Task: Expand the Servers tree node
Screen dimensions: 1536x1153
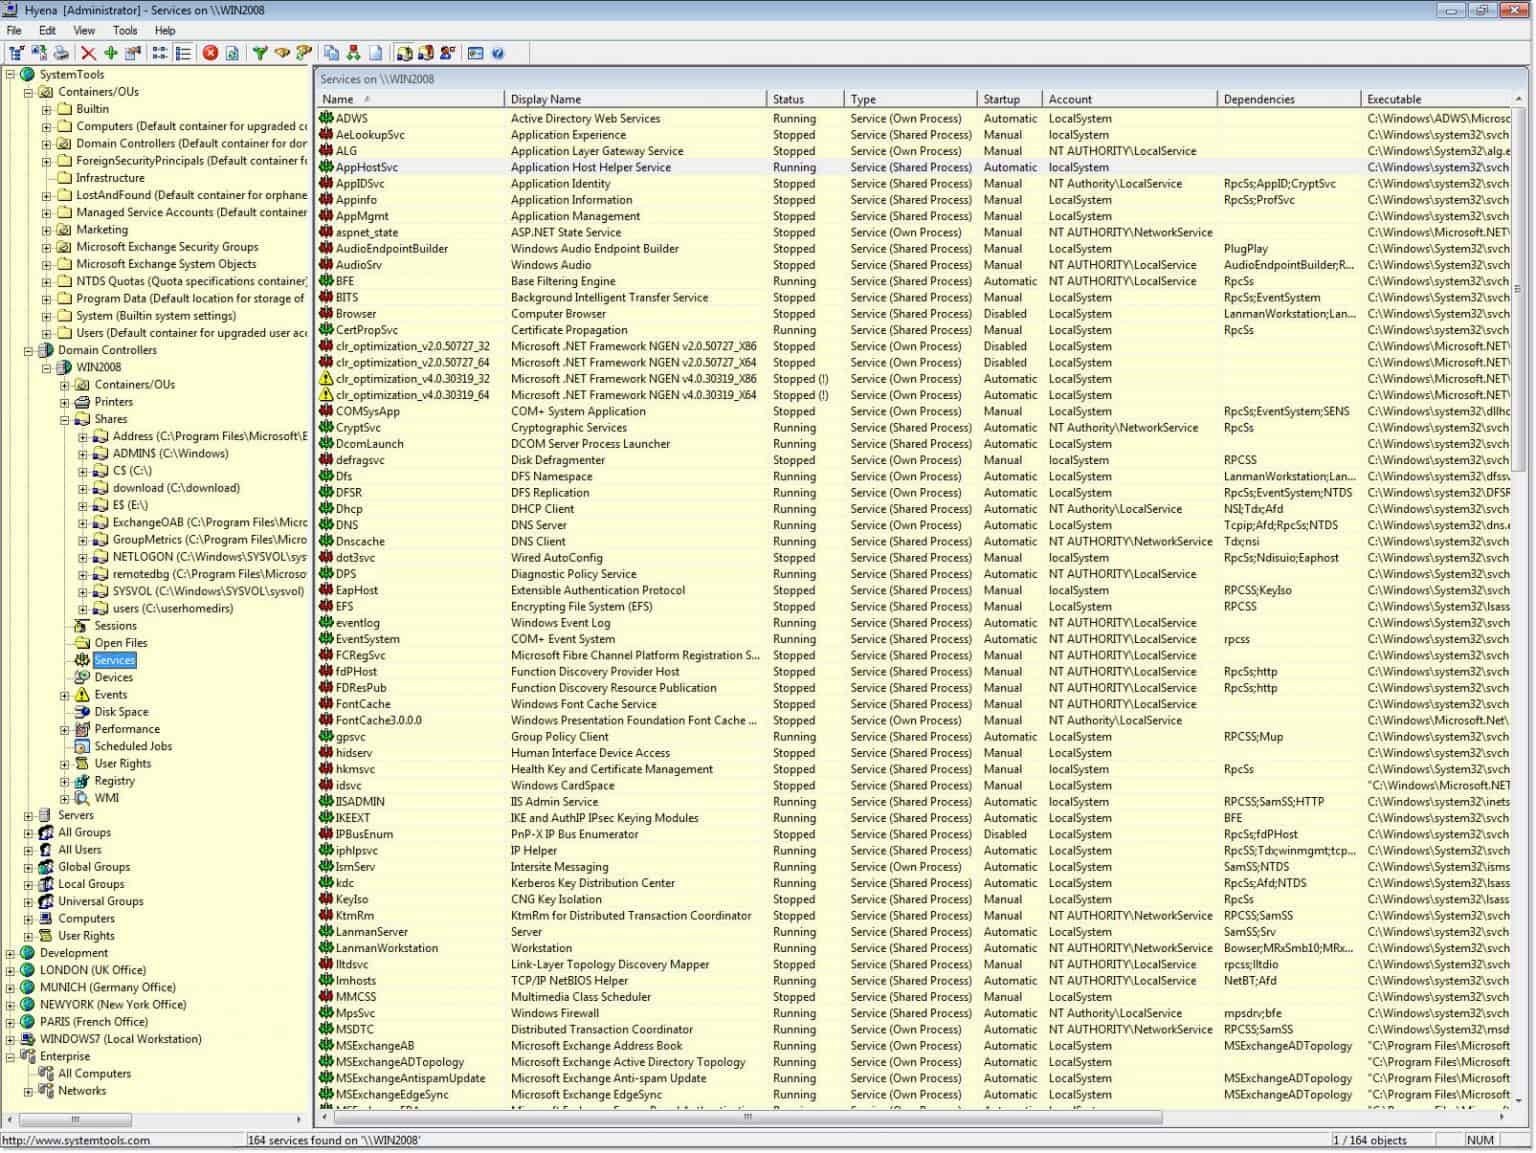Action: 27,814
